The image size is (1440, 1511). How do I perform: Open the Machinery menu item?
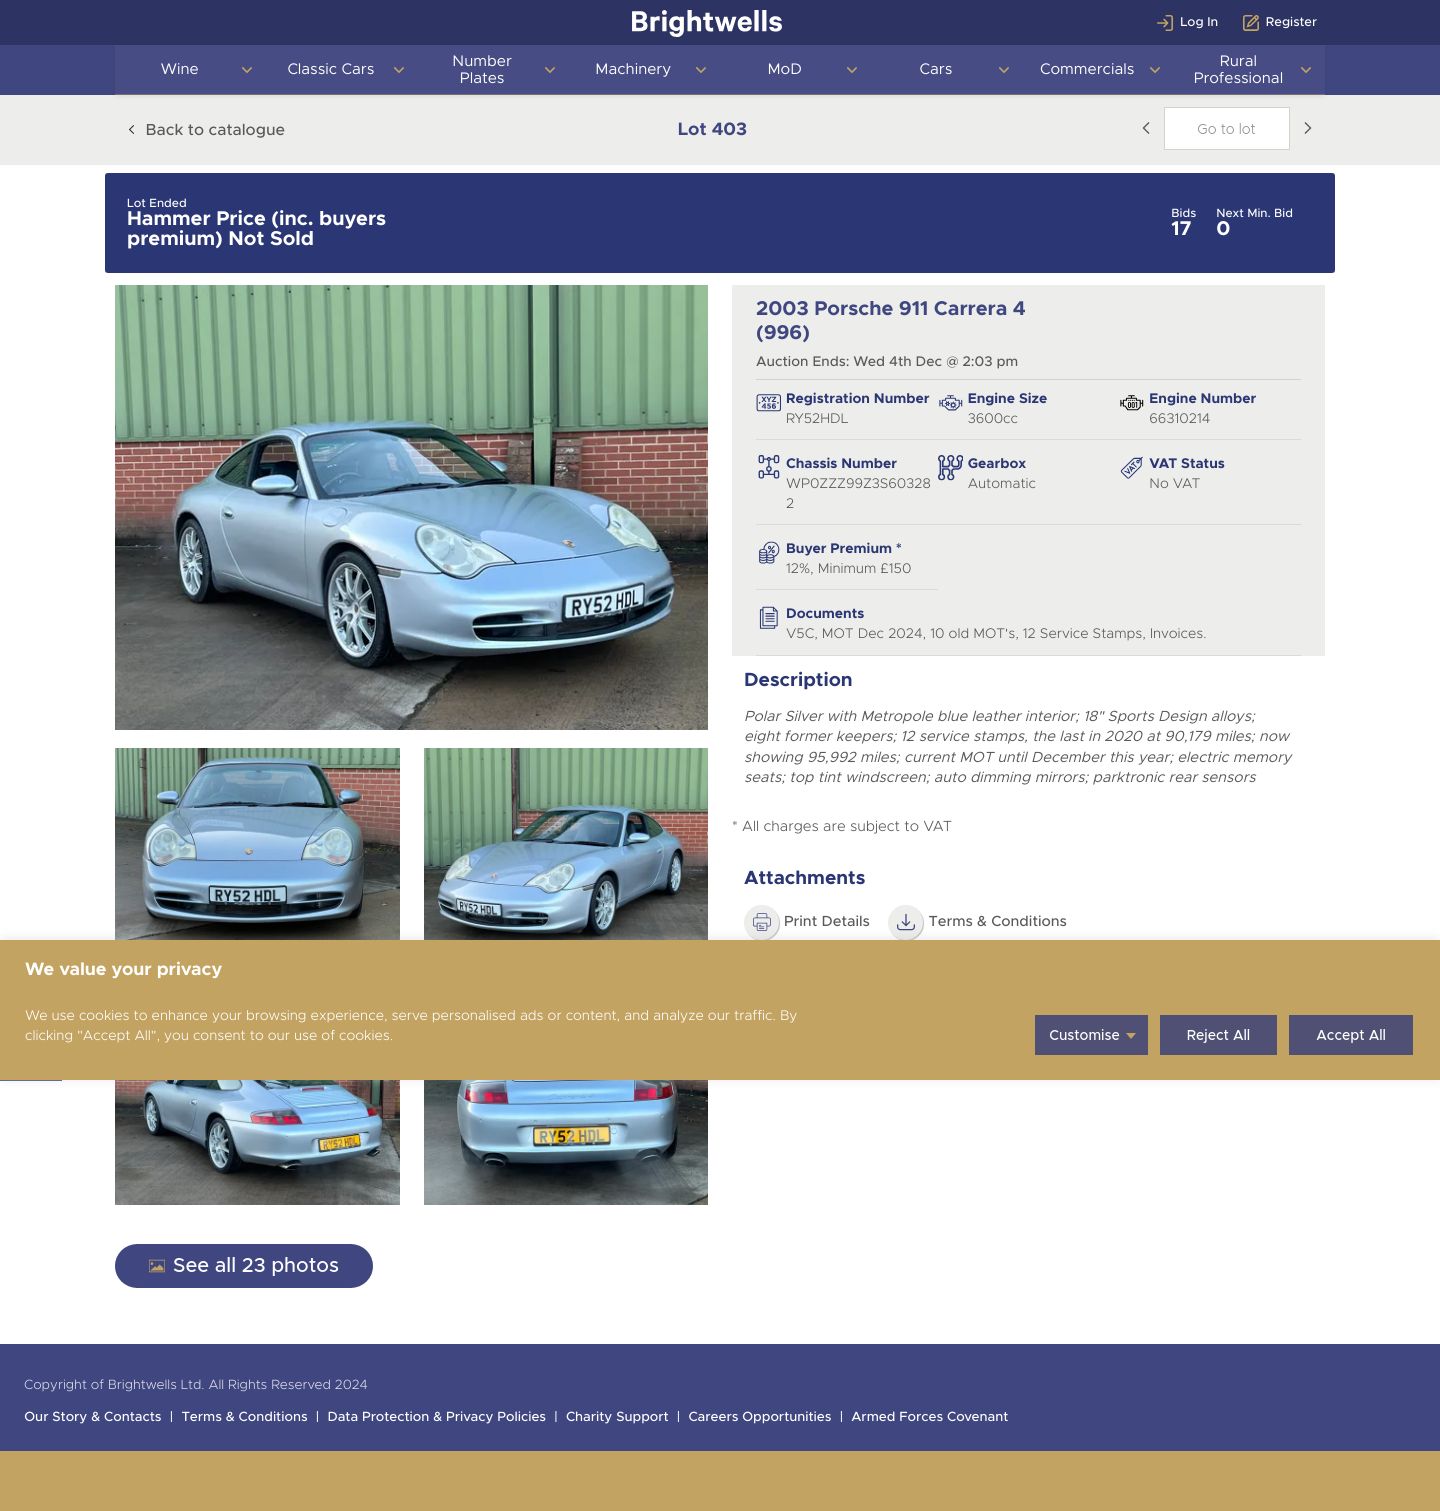coord(633,69)
